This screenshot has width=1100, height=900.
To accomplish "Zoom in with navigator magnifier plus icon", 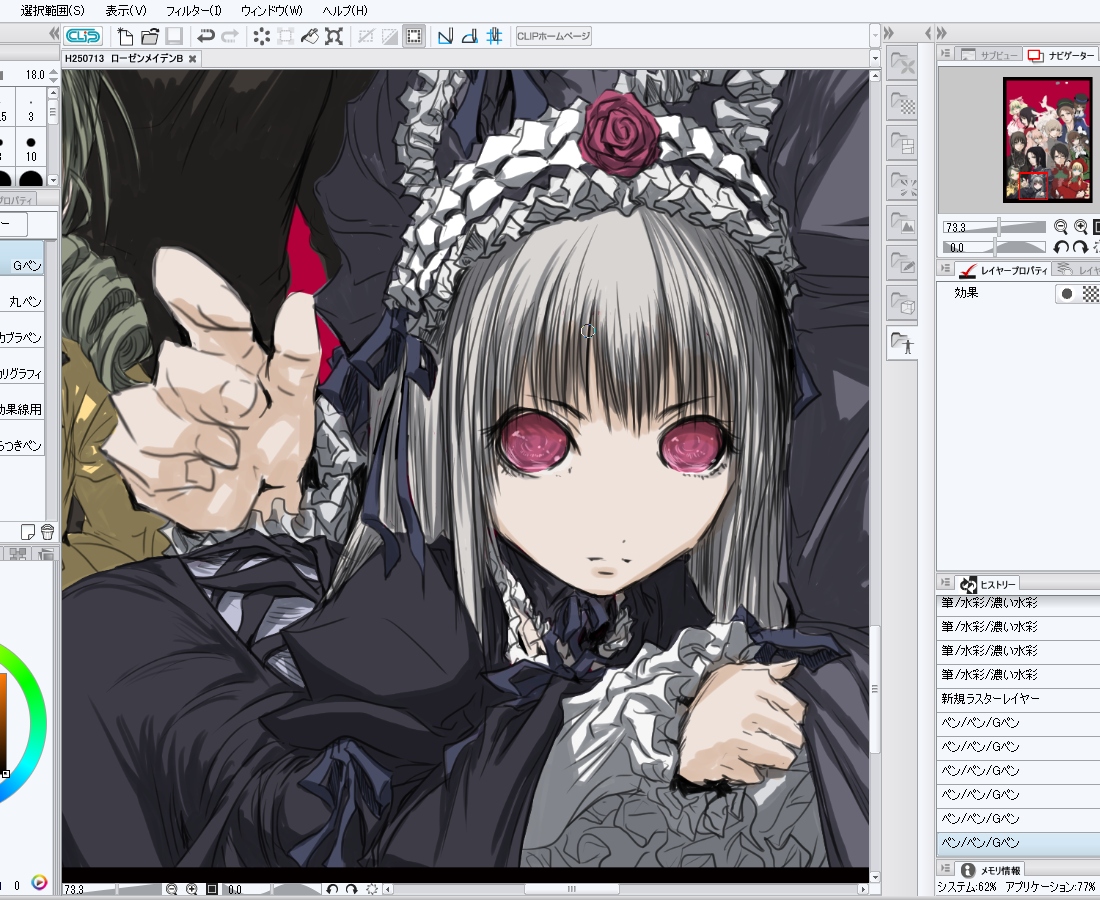I will (x=1080, y=227).
